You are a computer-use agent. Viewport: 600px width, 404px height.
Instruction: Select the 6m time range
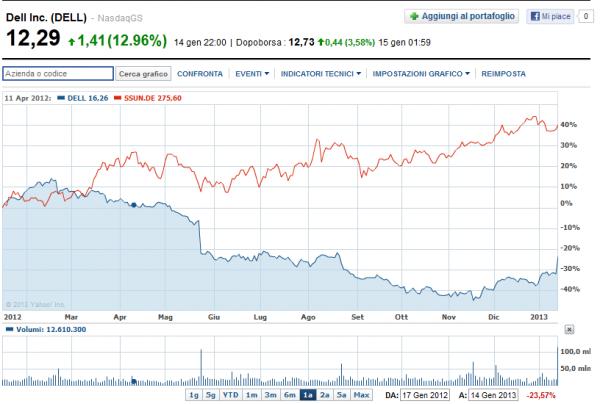pos(290,395)
